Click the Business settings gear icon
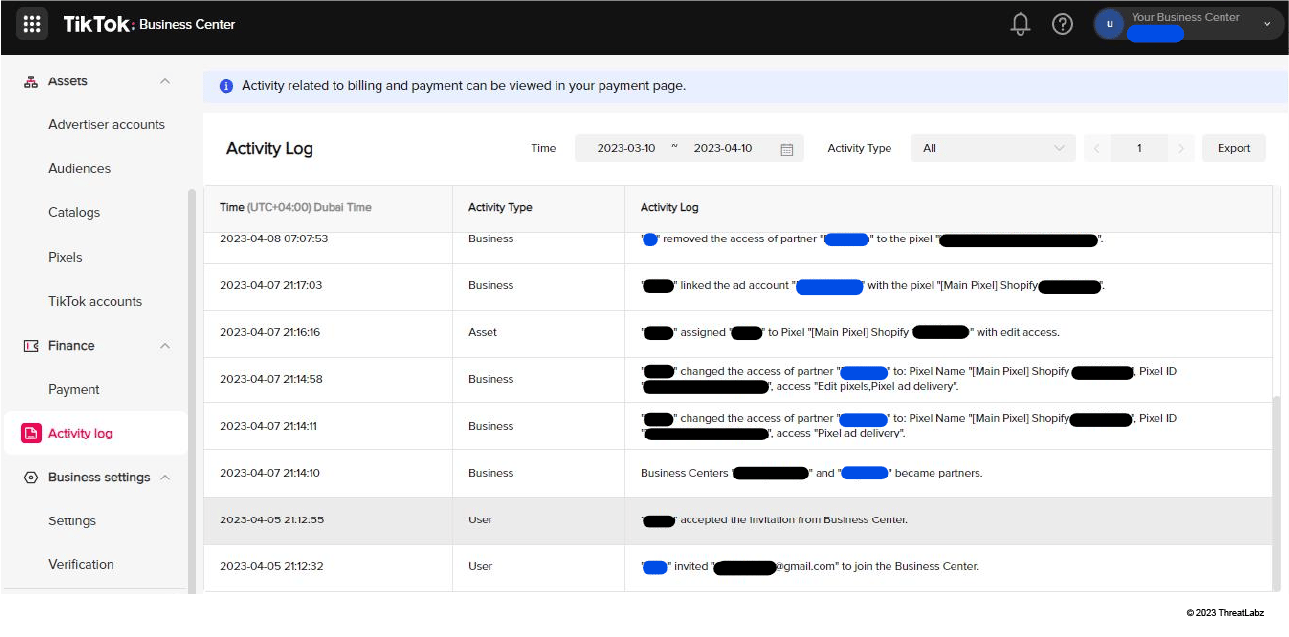The height and width of the screenshot is (637, 1289). point(31,478)
